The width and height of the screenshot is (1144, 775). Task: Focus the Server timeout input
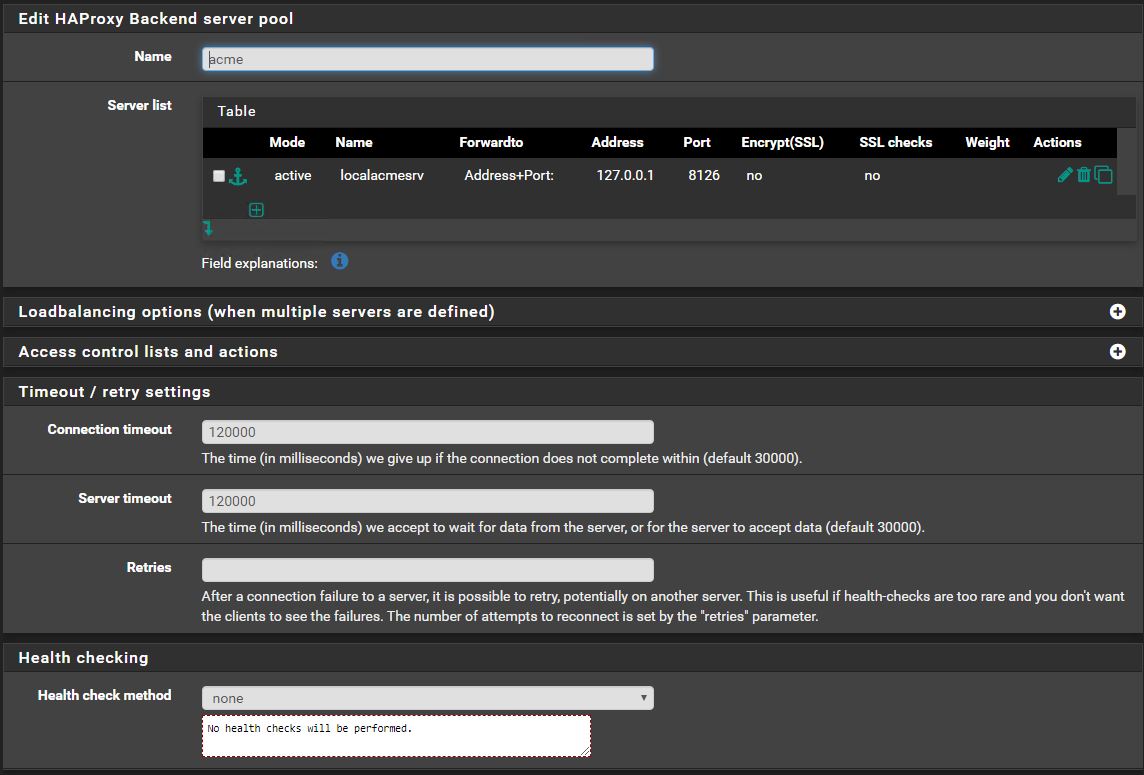pos(427,501)
